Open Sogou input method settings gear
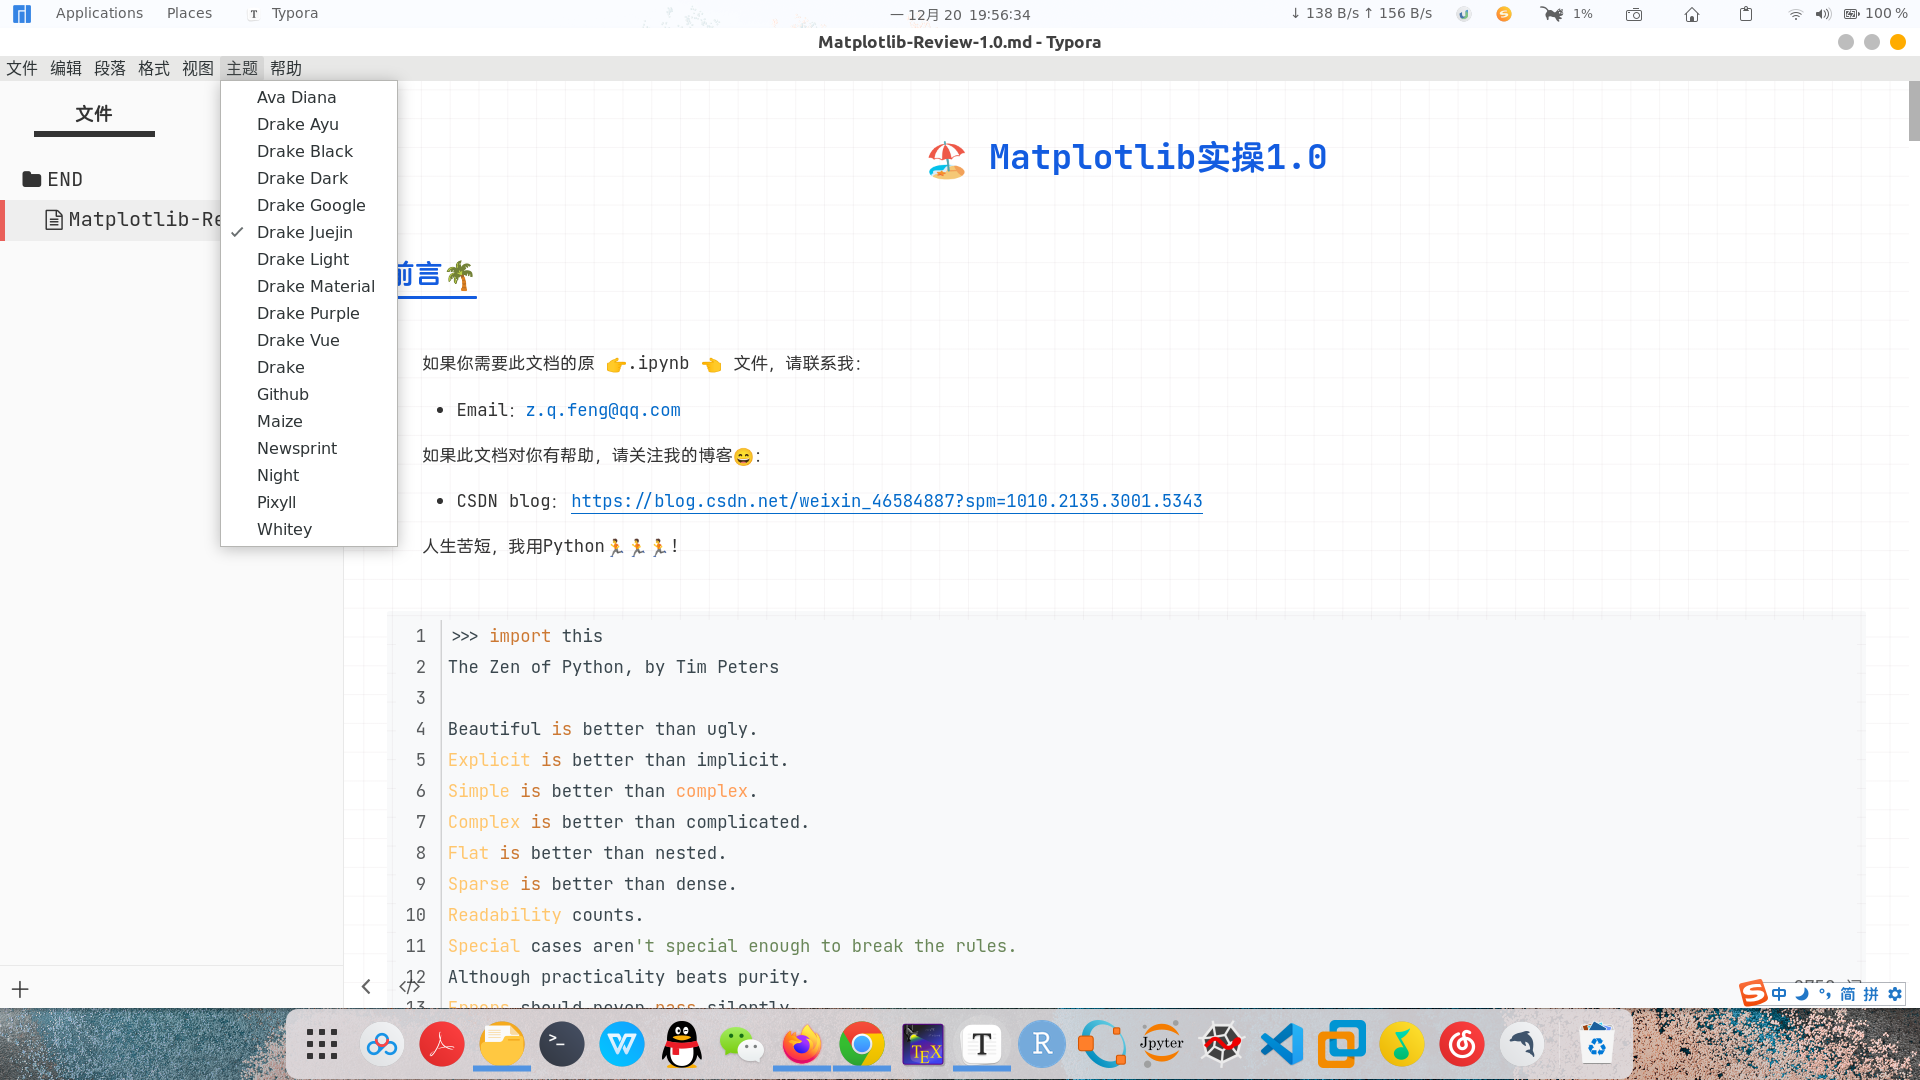Screen dimensions: 1920x1080 (1896, 994)
